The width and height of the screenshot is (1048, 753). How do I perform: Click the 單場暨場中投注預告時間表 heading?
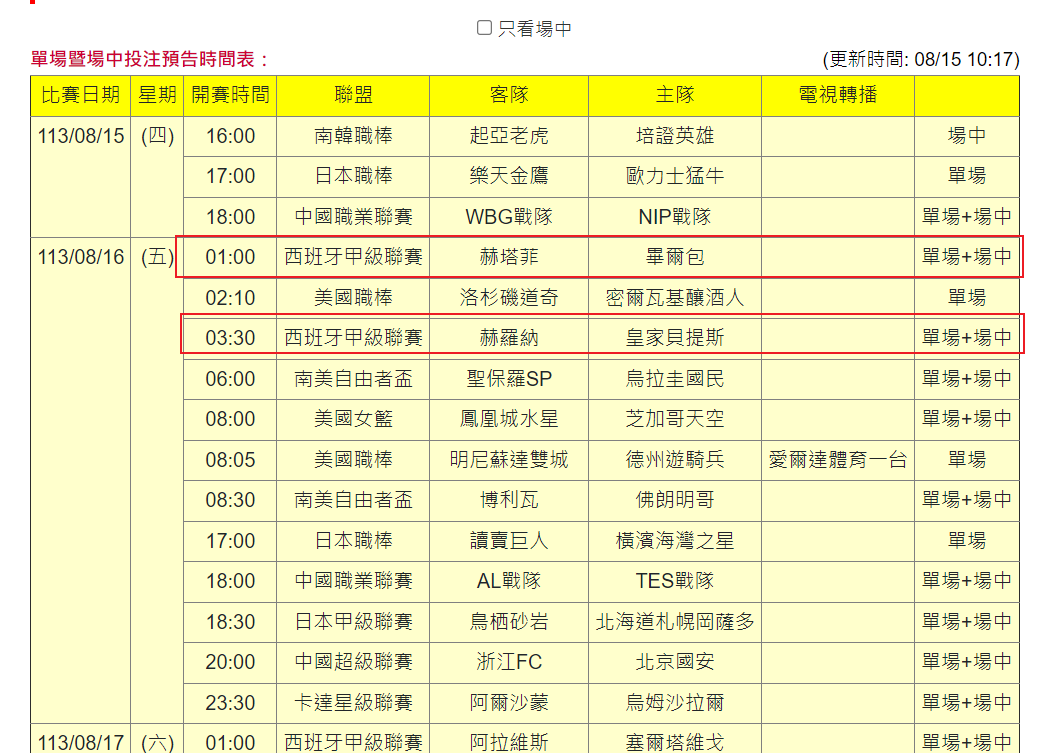150,59
